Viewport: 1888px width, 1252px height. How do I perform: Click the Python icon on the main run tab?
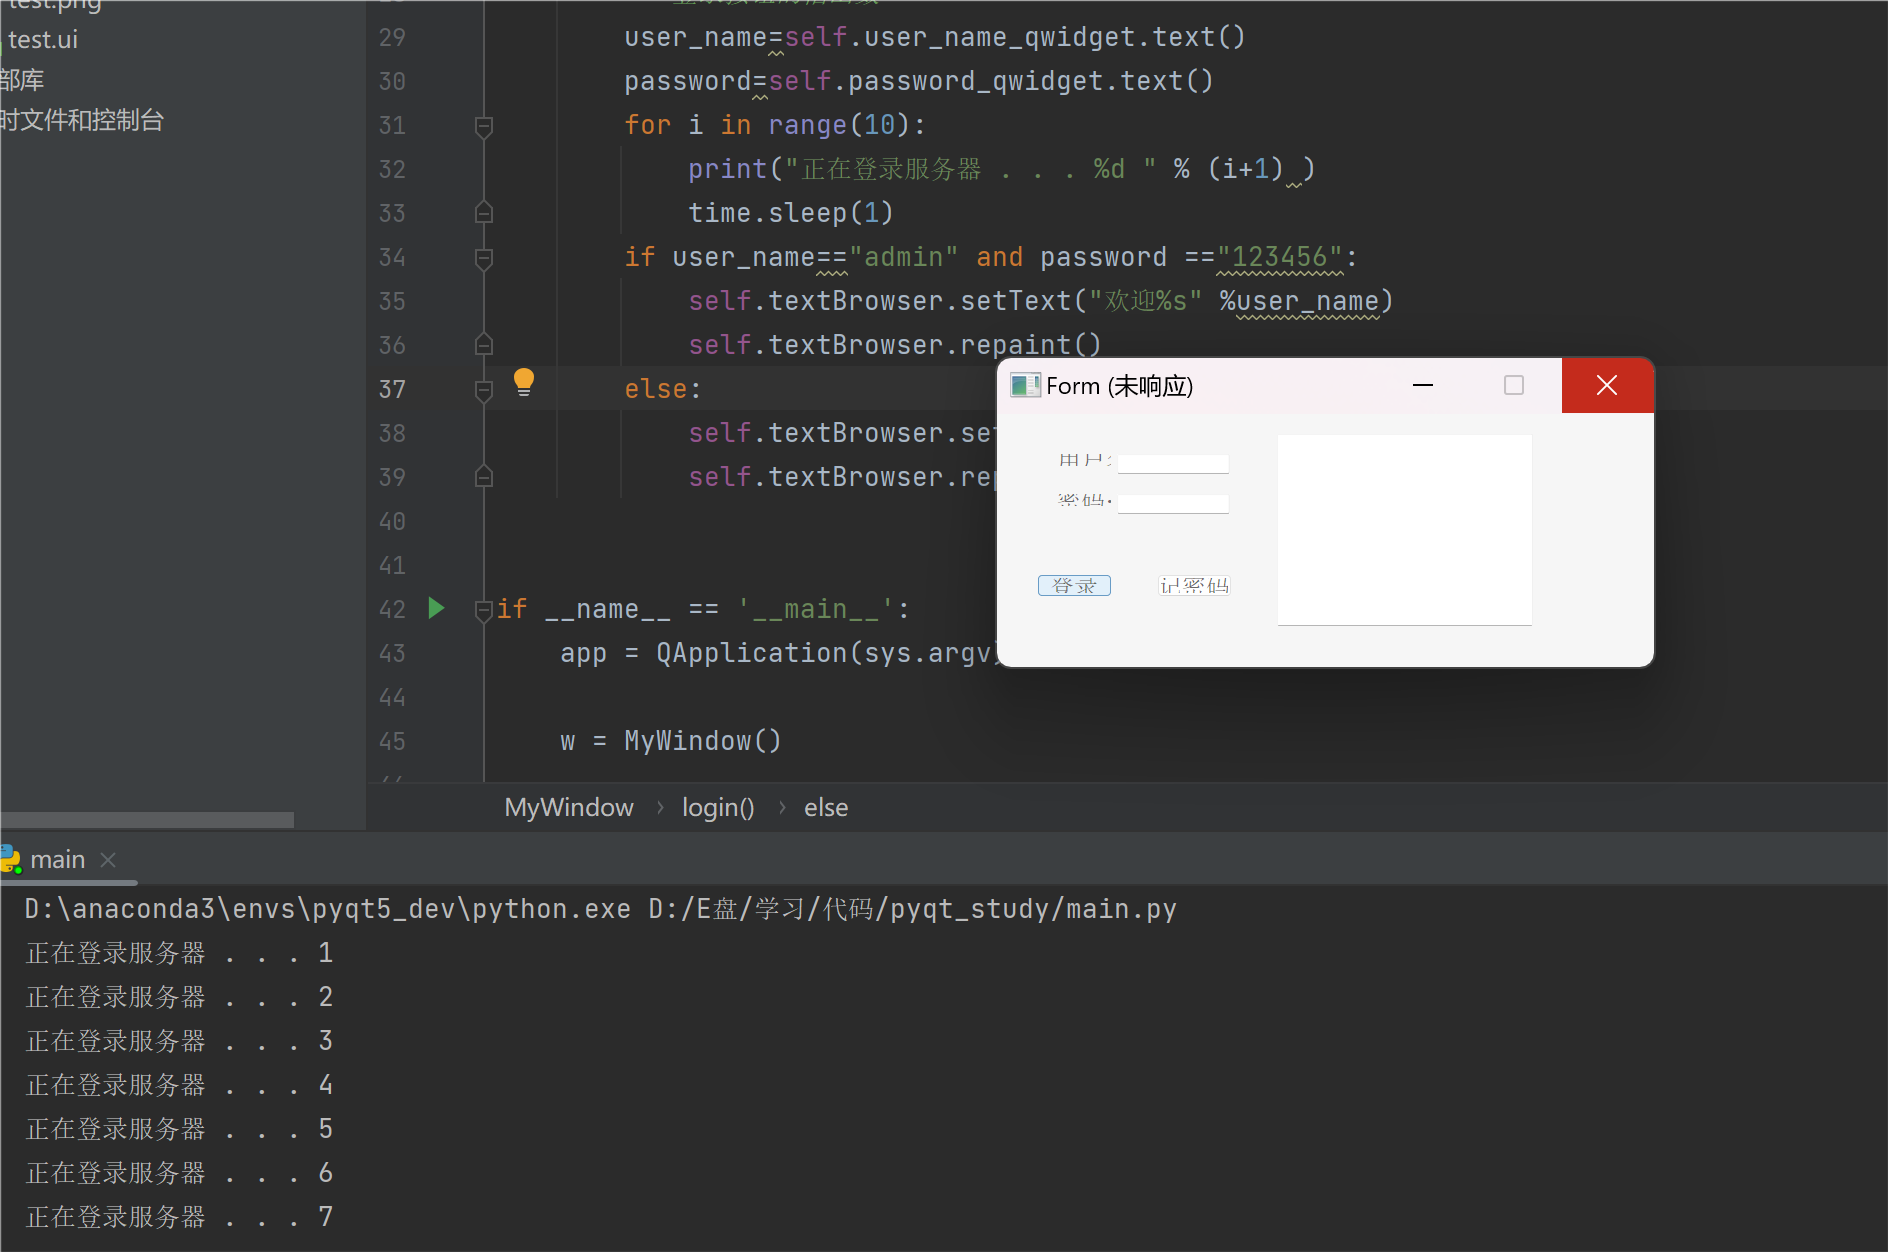click(11, 859)
